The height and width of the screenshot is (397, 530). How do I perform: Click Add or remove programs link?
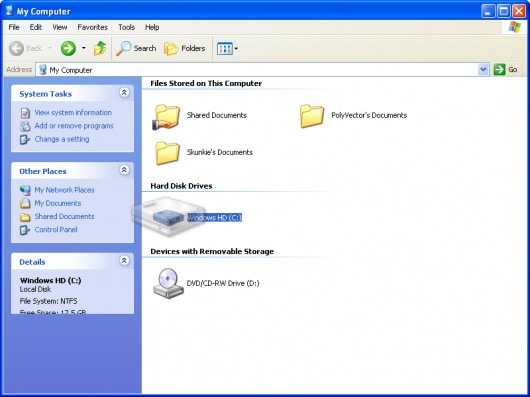pos(74,126)
